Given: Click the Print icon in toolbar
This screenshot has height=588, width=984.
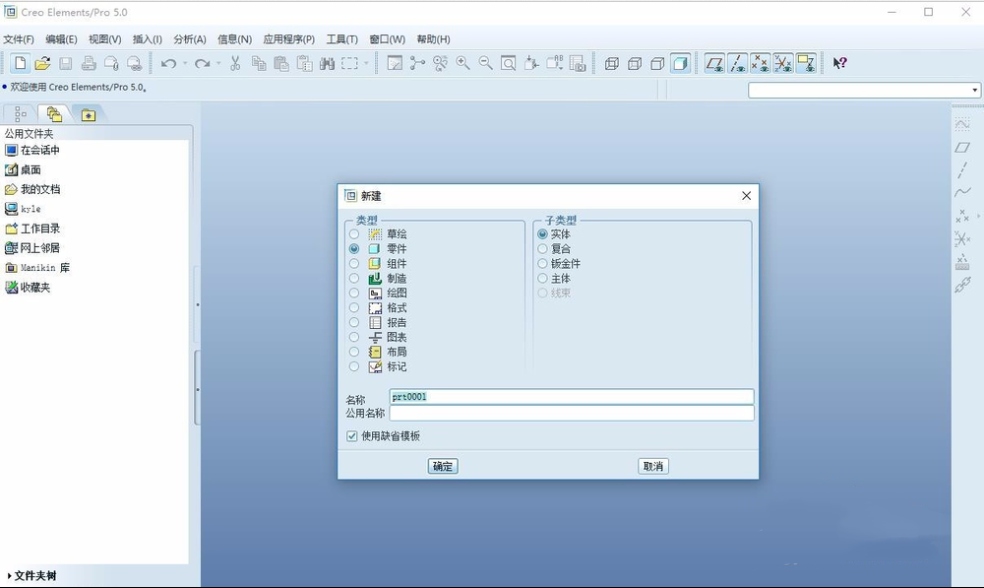Looking at the screenshot, I should click(88, 63).
